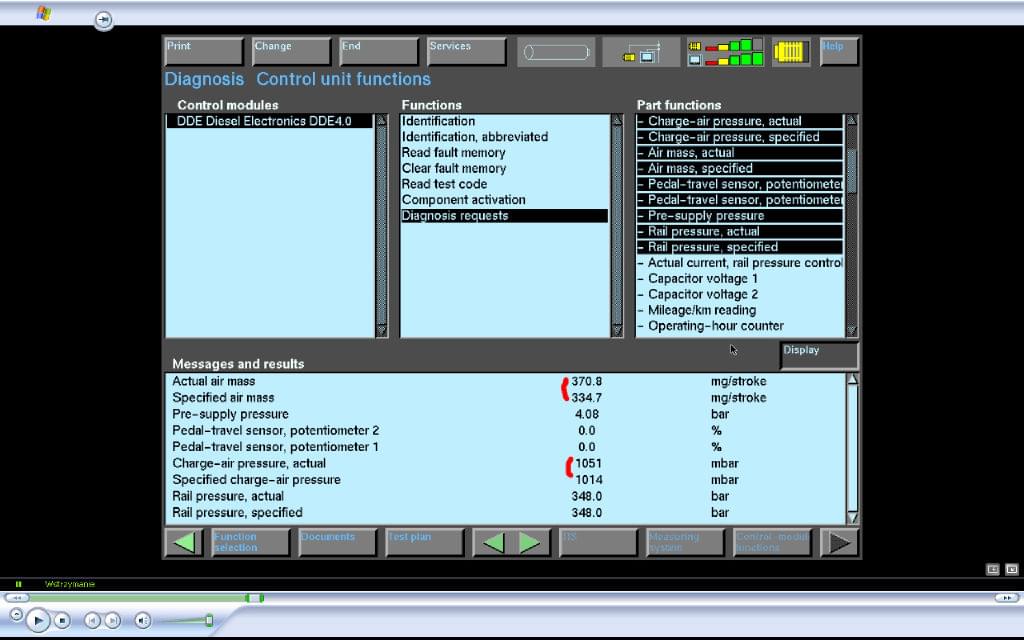Click the left small view icon above seek bar
This screenshot has height=640, width=1024.
(993, 569)
